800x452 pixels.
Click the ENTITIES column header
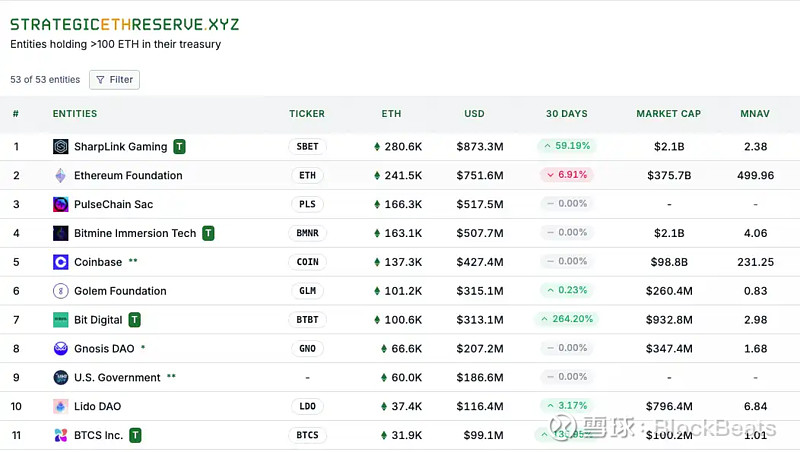click(x=75, y=114)
